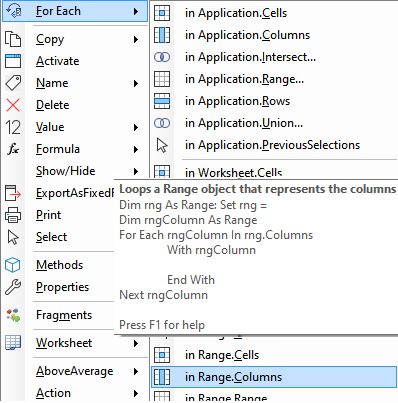
Task: Click the fx Formula icon
Action: coord(13,149)
